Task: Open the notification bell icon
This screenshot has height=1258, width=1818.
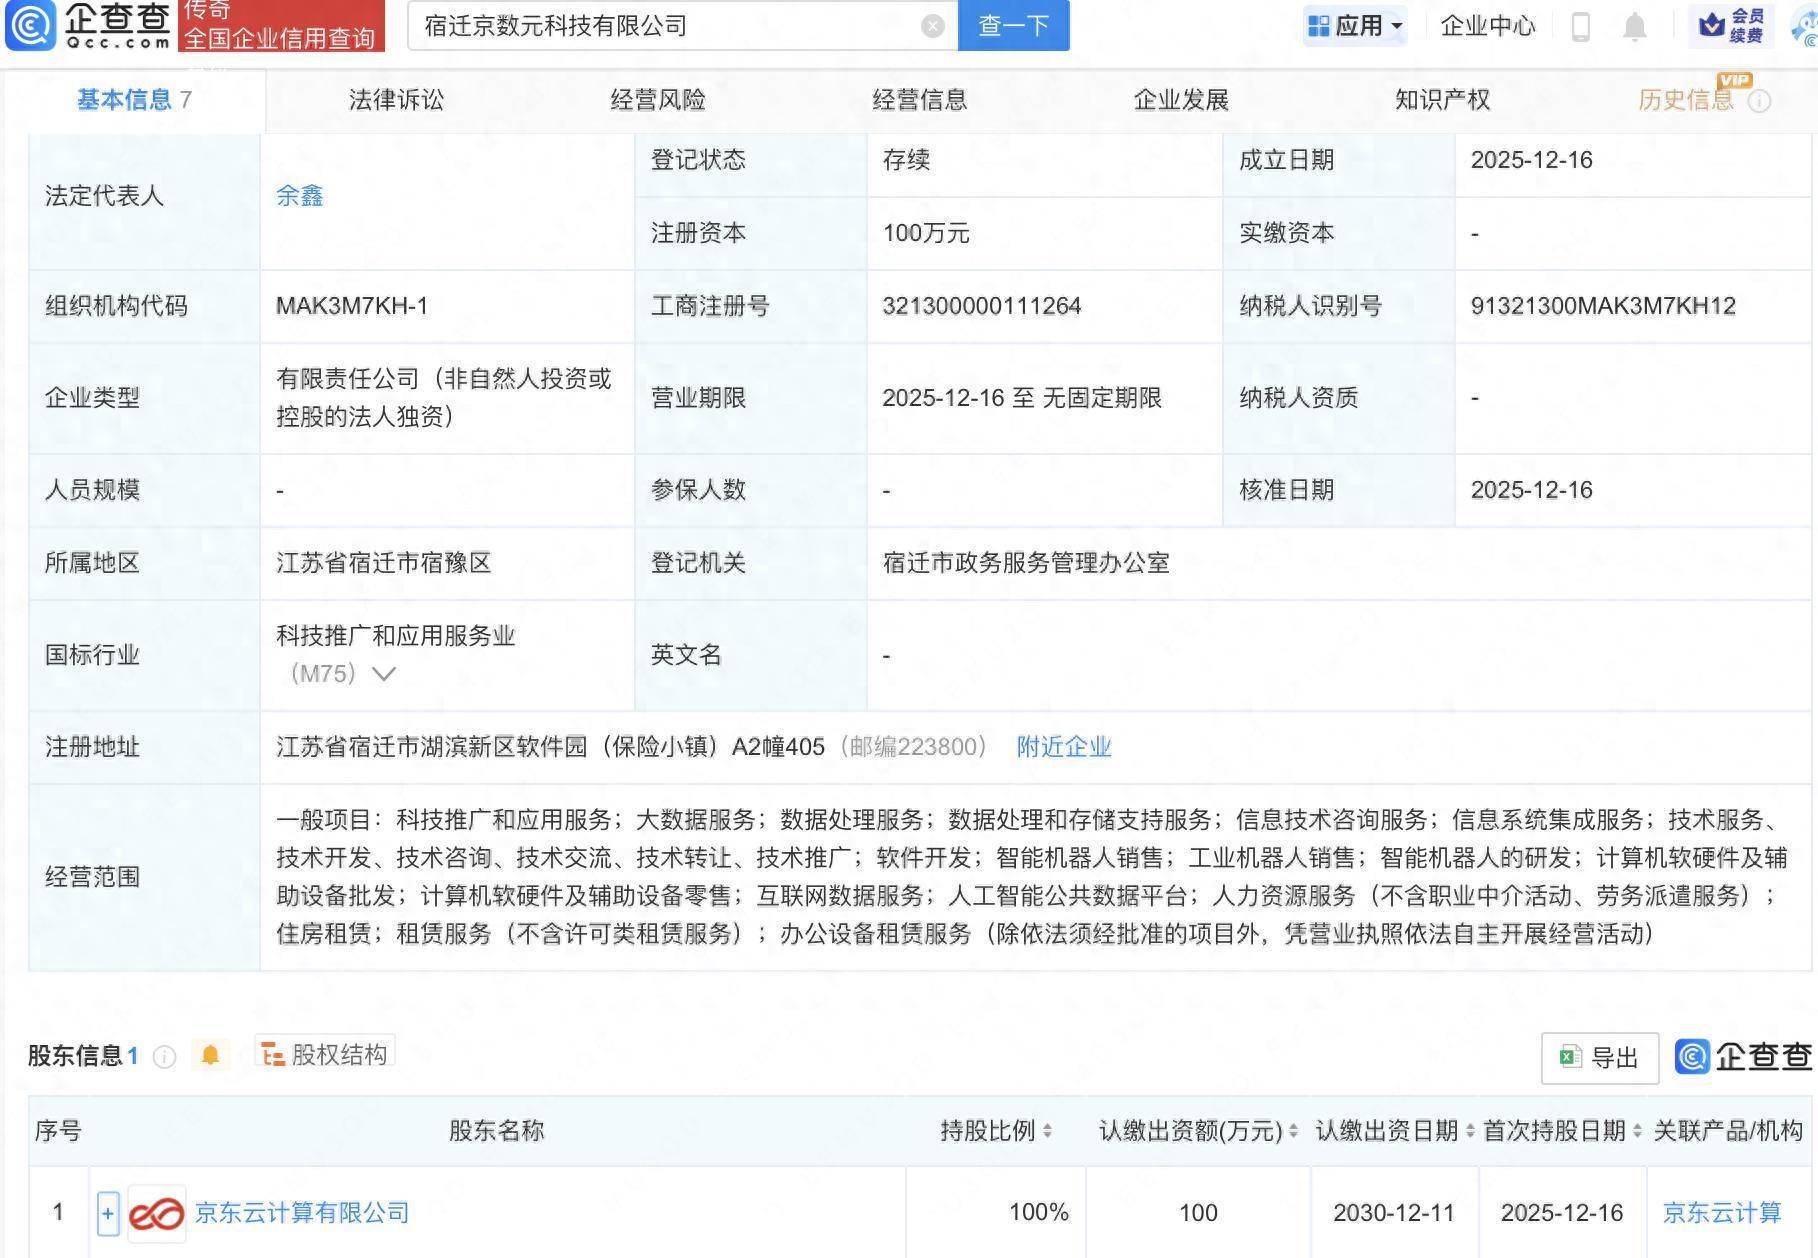Action: pos(1633,26)
